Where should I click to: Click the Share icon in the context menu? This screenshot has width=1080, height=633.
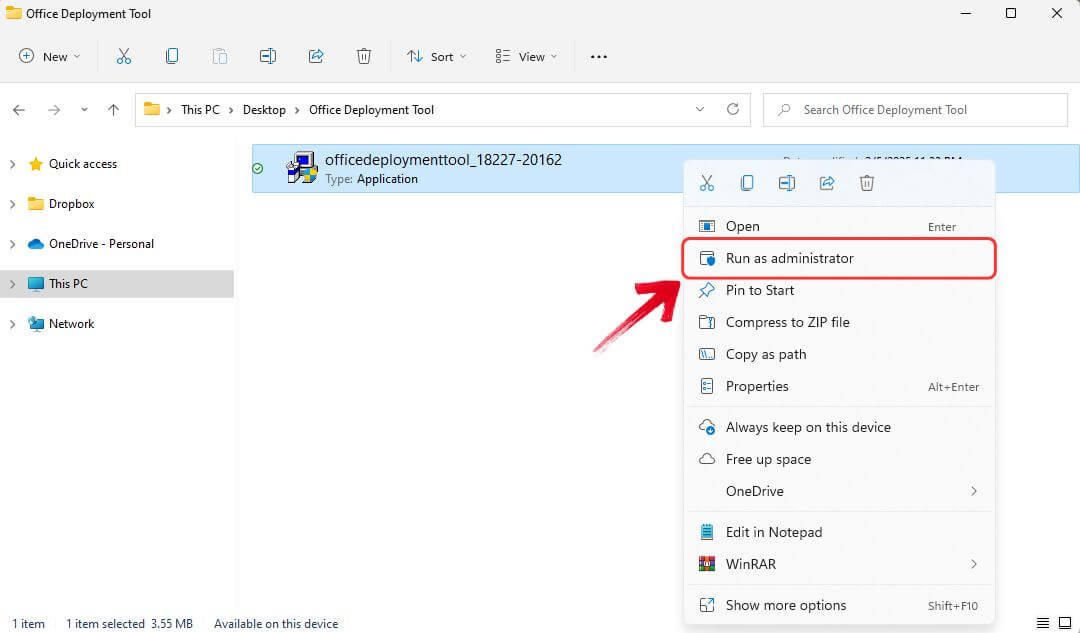827,183
